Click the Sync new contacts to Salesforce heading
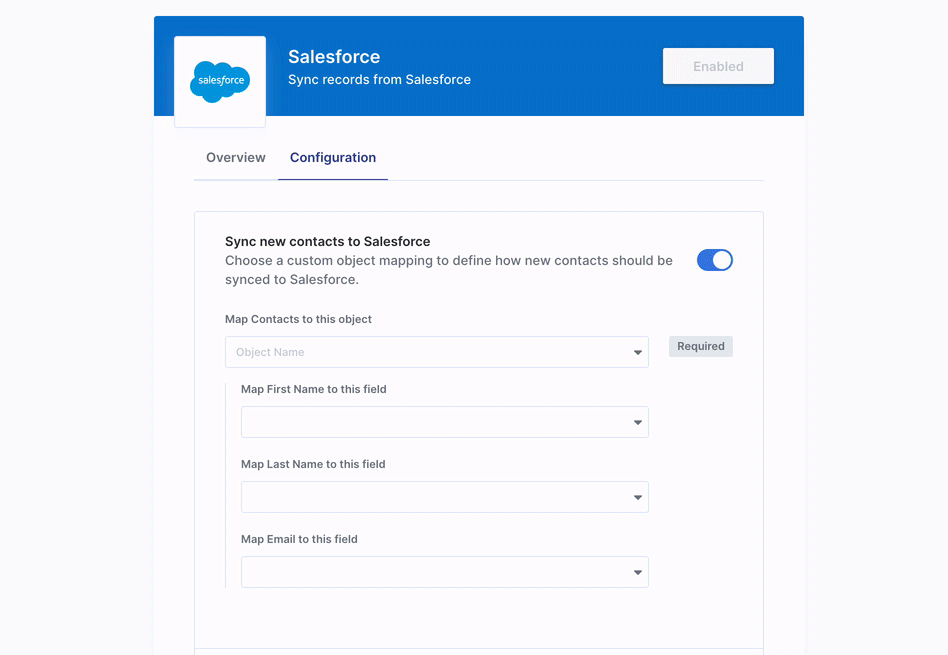The height and width of the screenshot is (655, 948). [328, 241]
